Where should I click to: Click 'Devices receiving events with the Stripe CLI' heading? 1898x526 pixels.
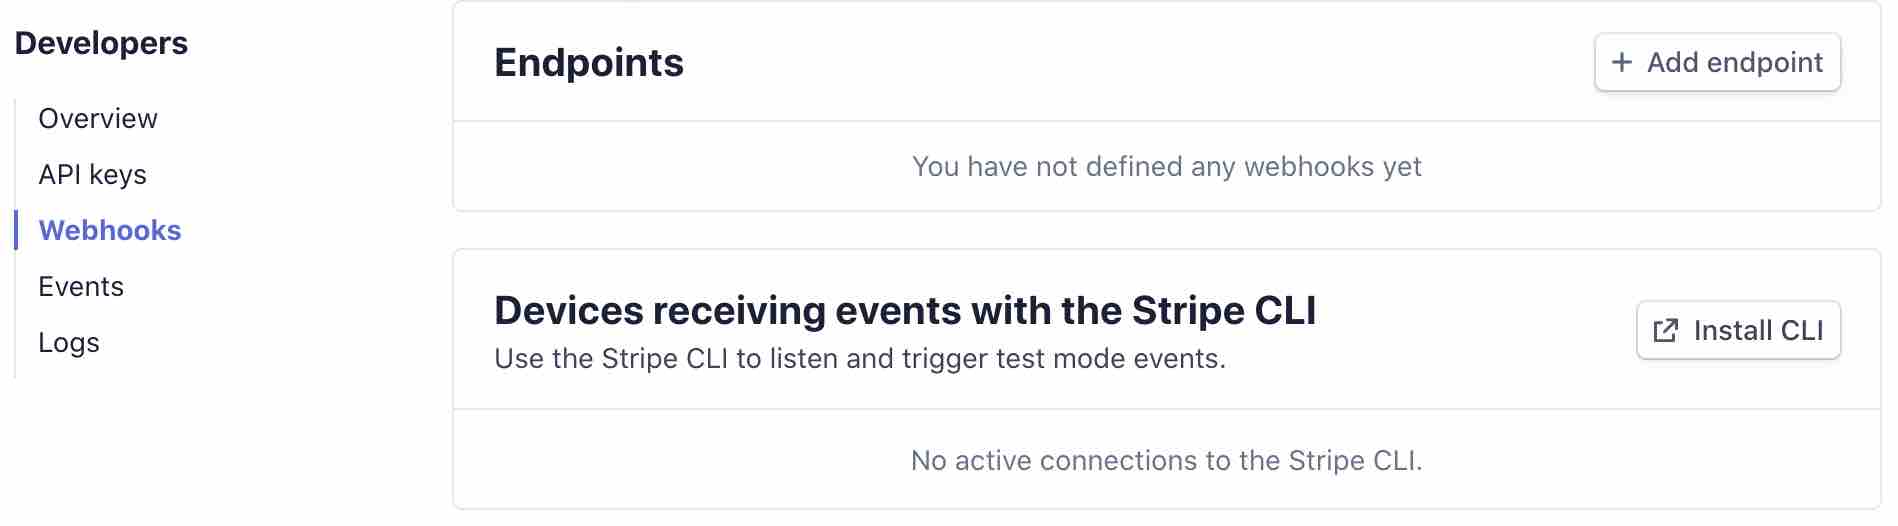(x=904, y=310)
